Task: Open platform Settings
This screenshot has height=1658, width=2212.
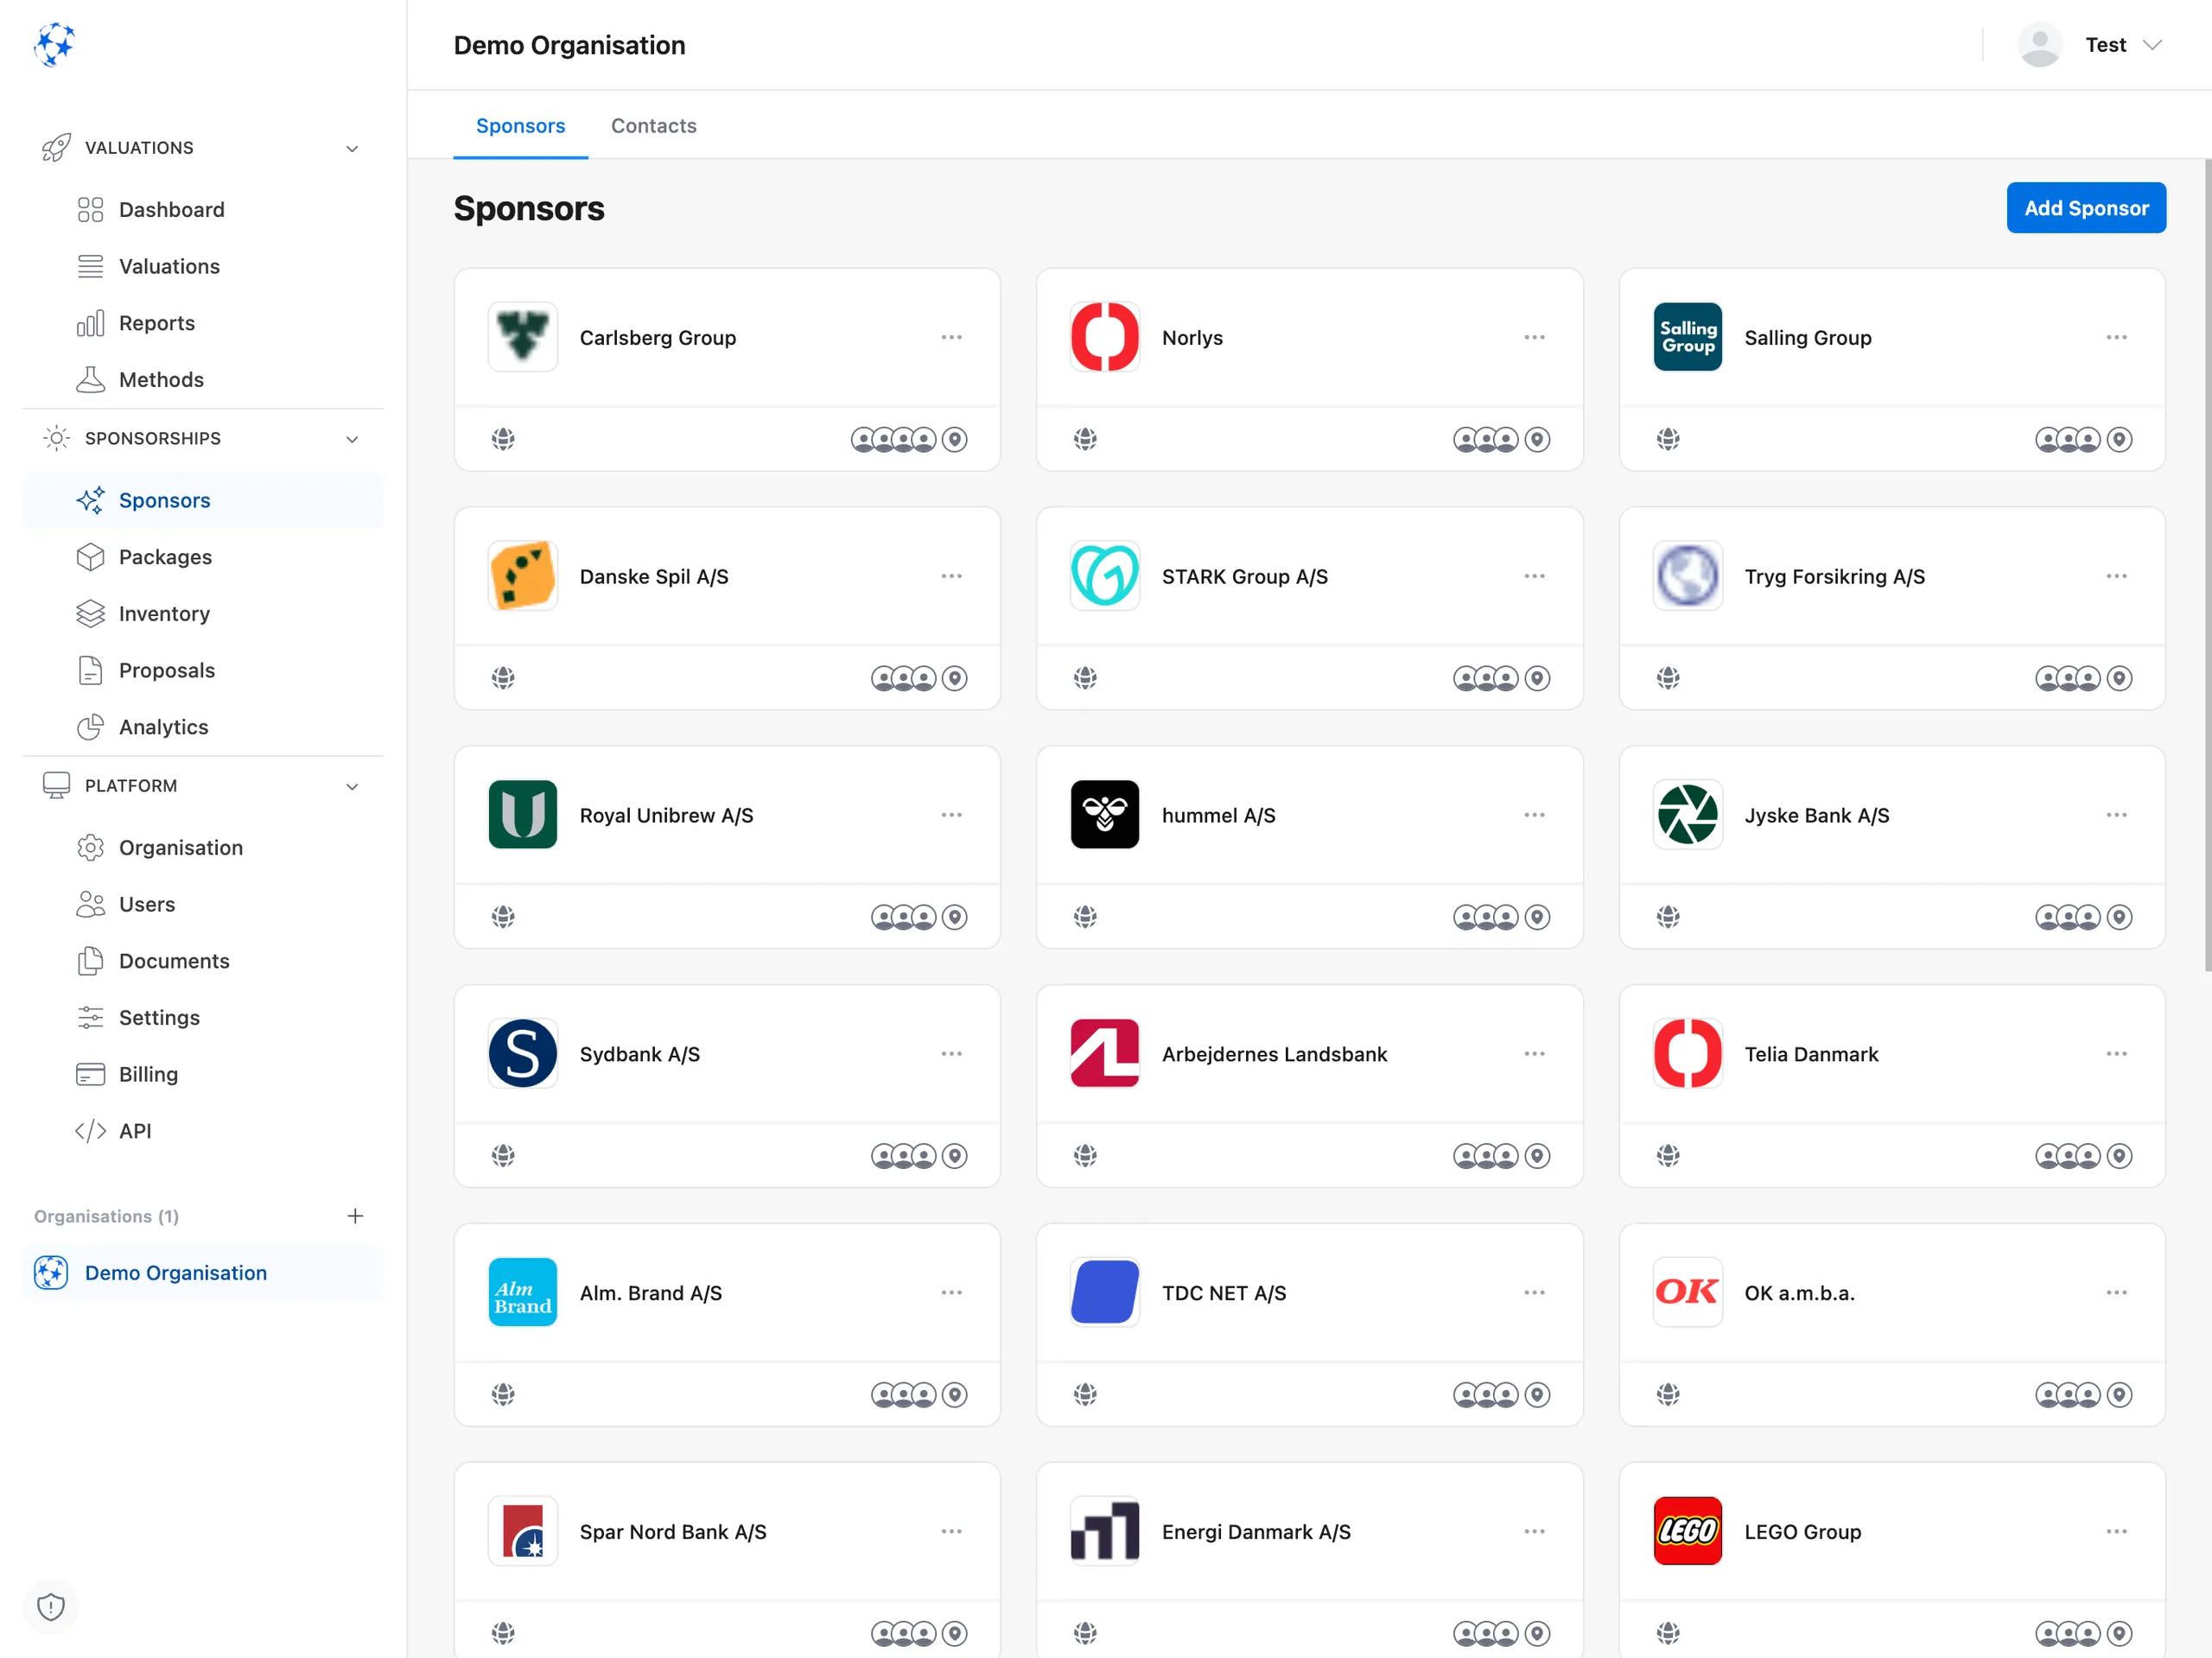Action: tap(203, 1017)
